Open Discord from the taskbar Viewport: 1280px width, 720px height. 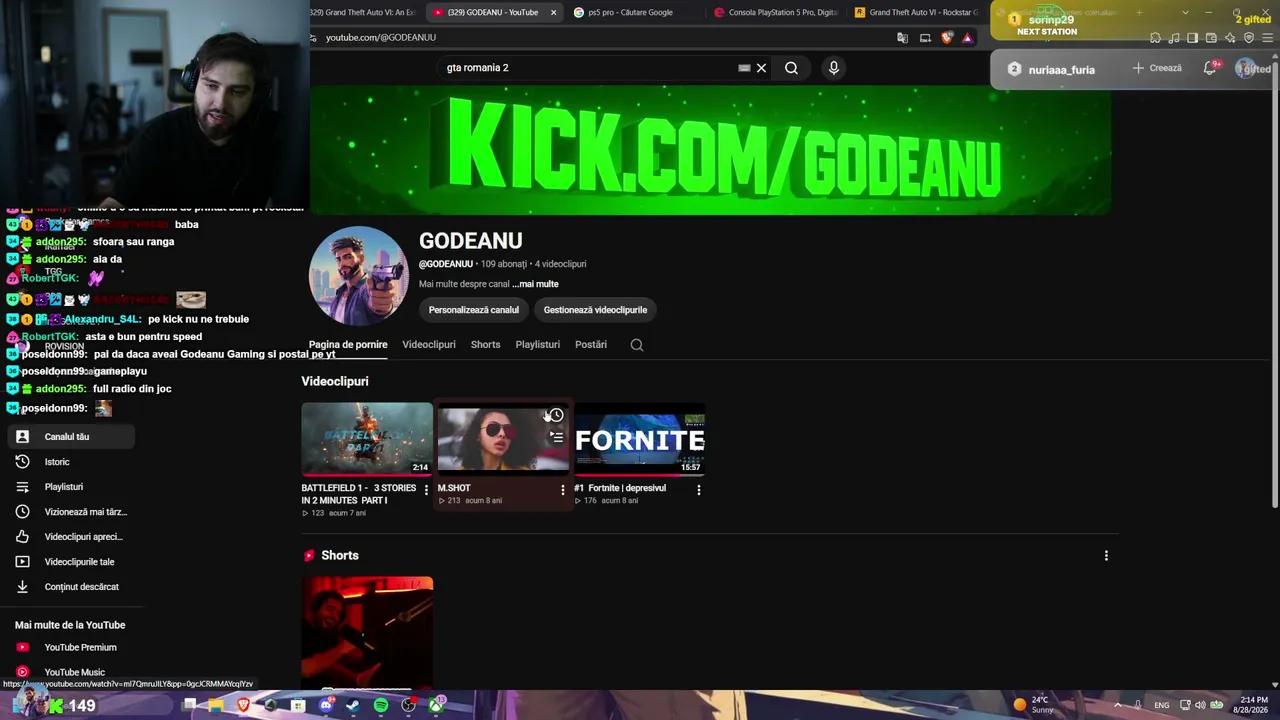(326, 705)
